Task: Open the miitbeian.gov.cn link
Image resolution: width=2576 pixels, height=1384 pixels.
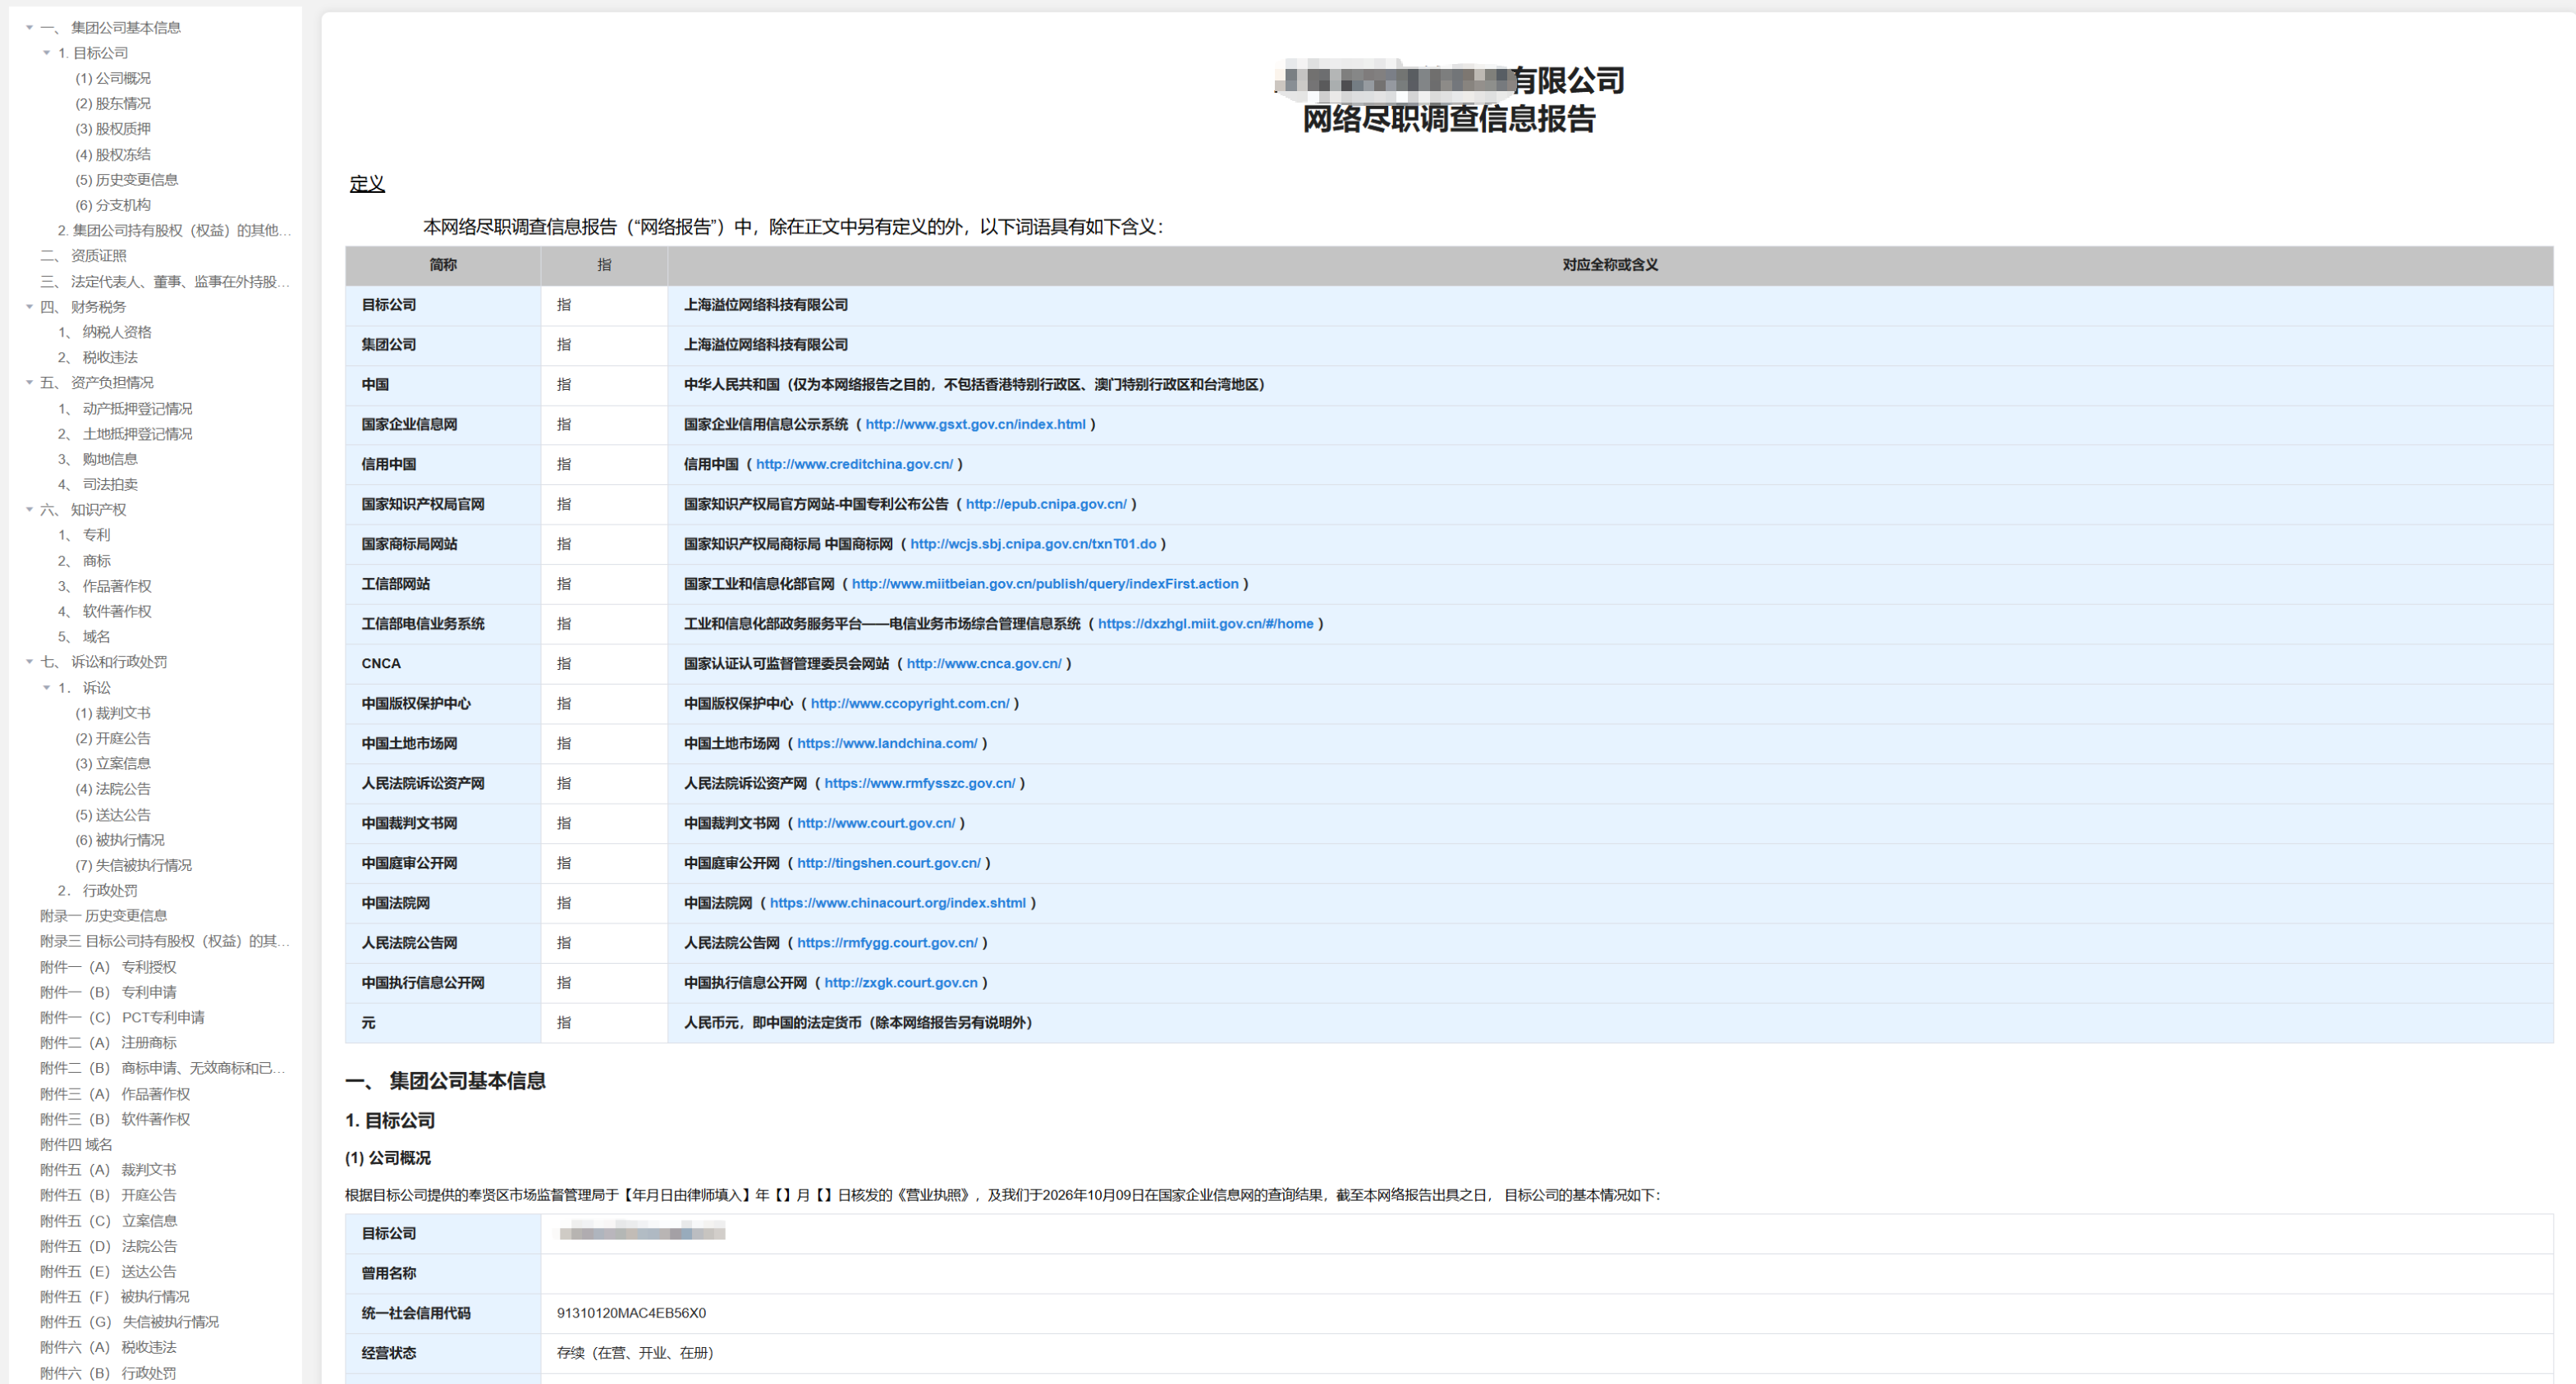Action: pos(1045,584)
